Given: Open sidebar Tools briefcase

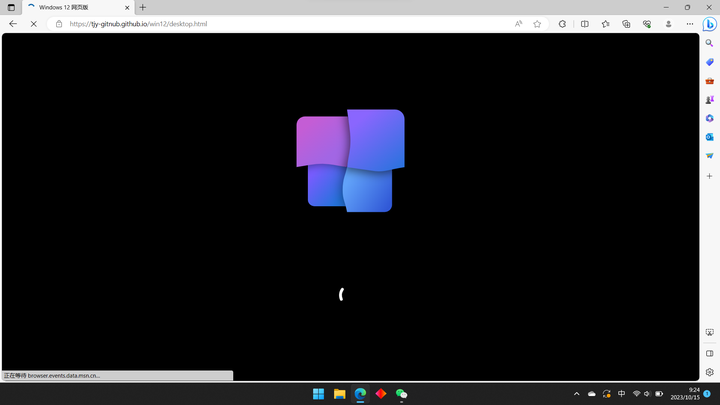Looking at the screenshot, I should (x=709, y=81).
